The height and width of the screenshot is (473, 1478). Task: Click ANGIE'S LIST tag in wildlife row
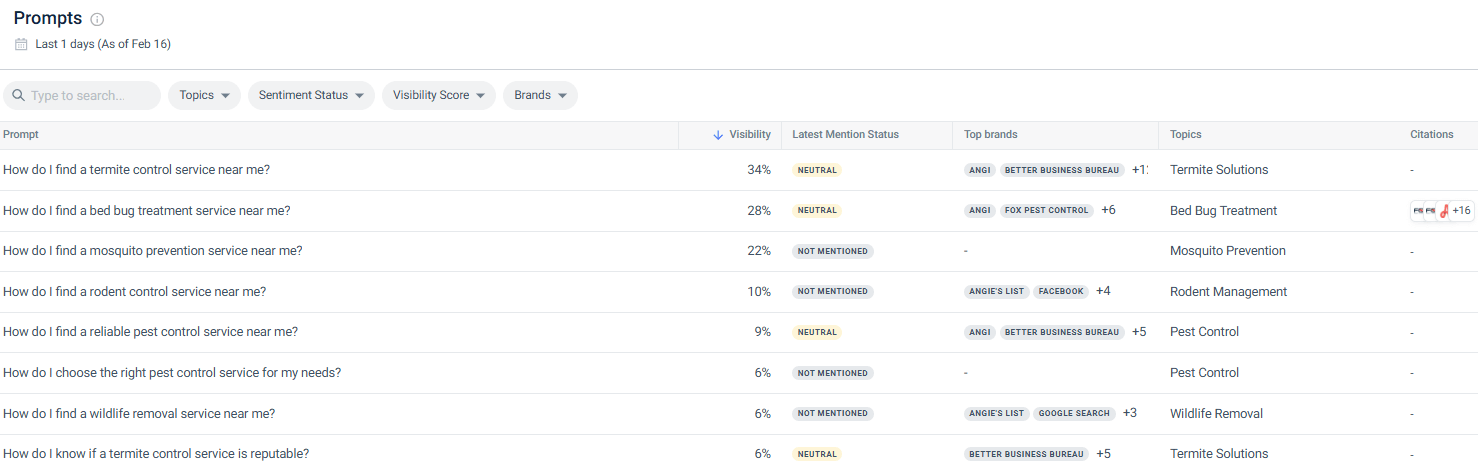(997, 414)
